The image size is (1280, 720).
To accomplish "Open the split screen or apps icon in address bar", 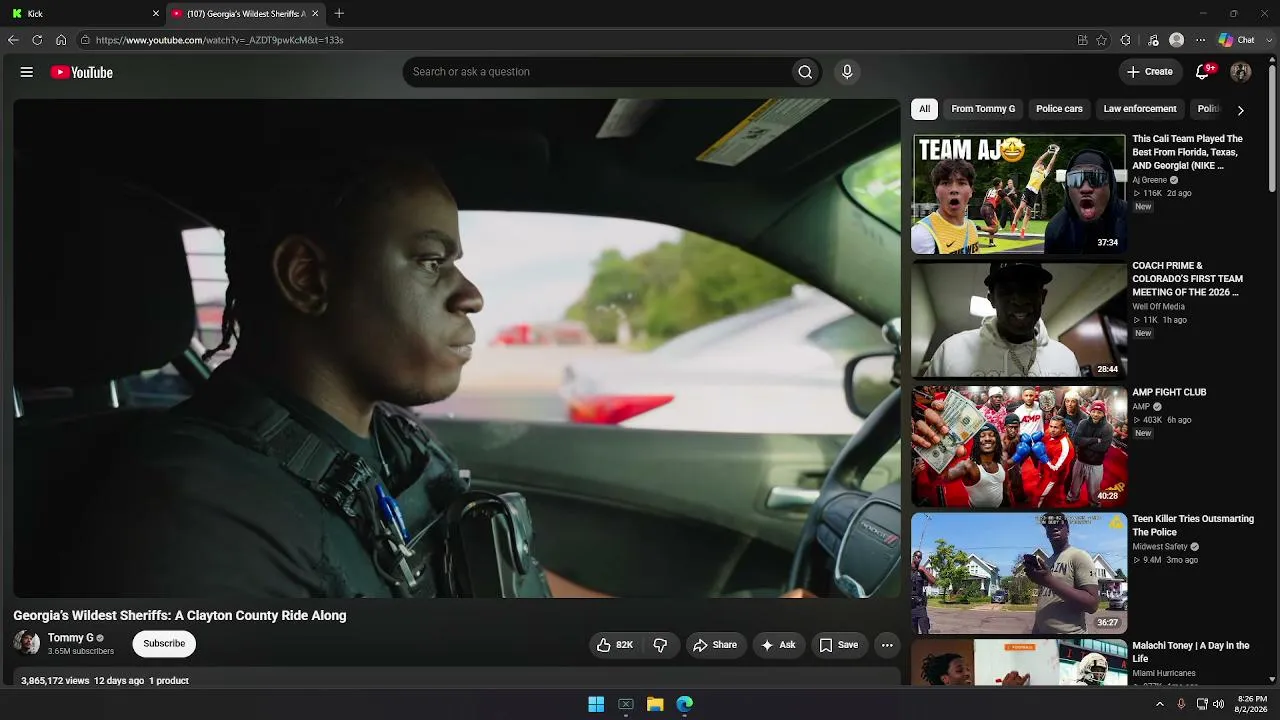I will tap(1082, 40).
